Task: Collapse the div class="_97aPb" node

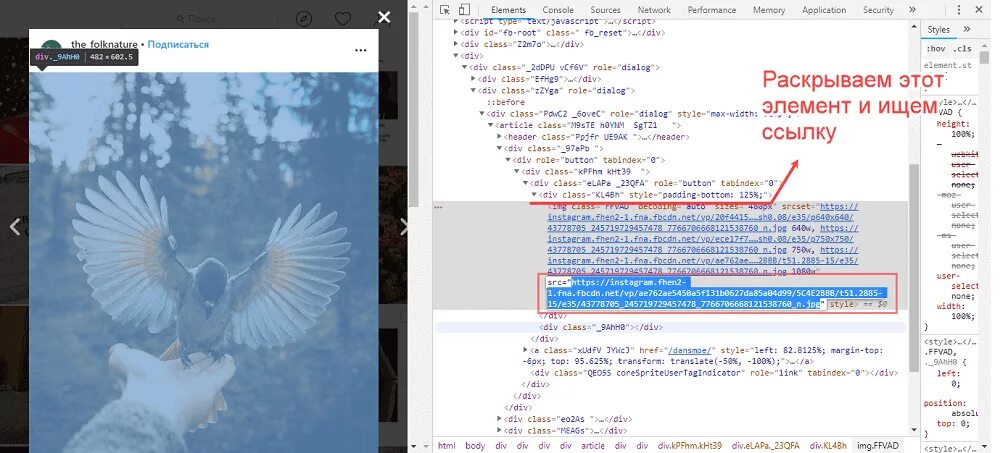Action: click(499, 148)
